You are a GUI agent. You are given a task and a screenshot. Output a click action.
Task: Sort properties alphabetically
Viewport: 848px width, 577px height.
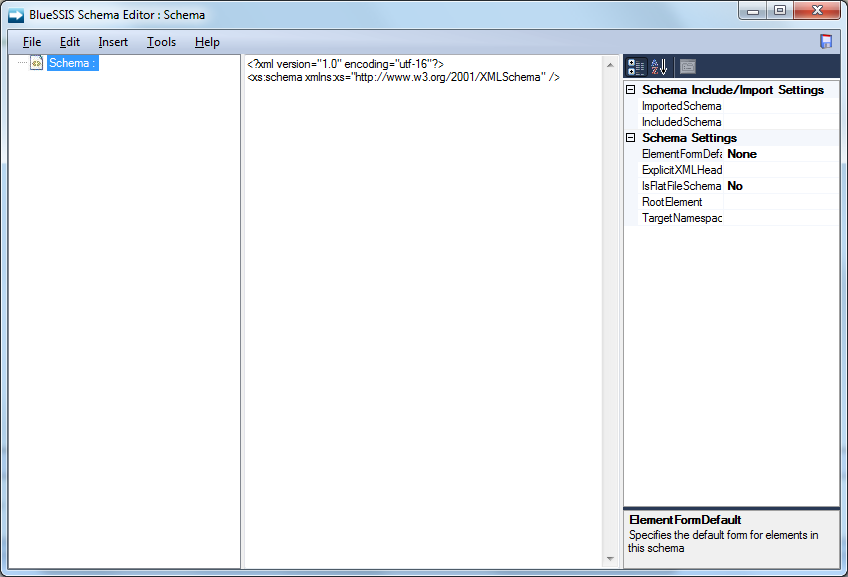click(x=659, y=67)
